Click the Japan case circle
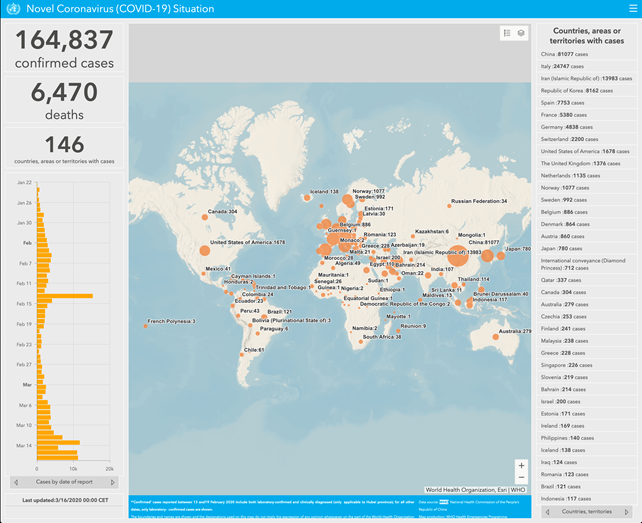 tap(501, 256)
